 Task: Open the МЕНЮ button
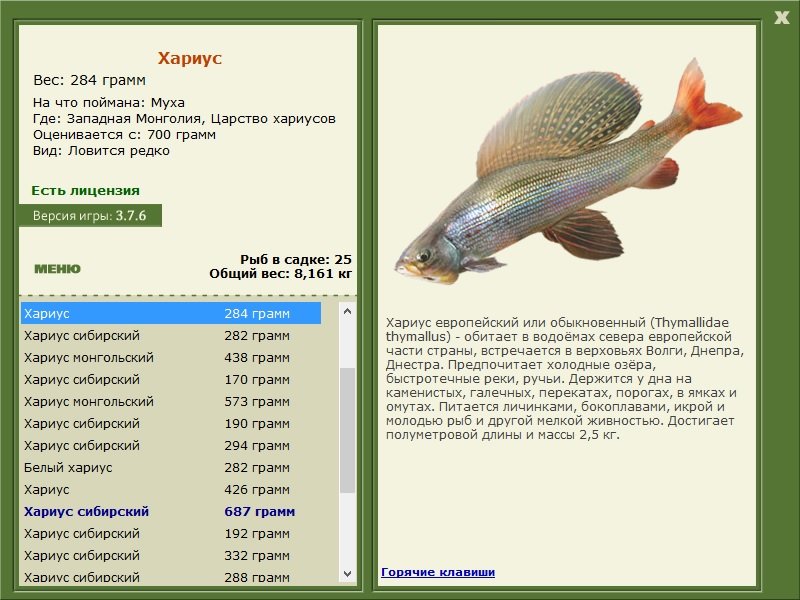pyautogui.click(x=57, y=269)
